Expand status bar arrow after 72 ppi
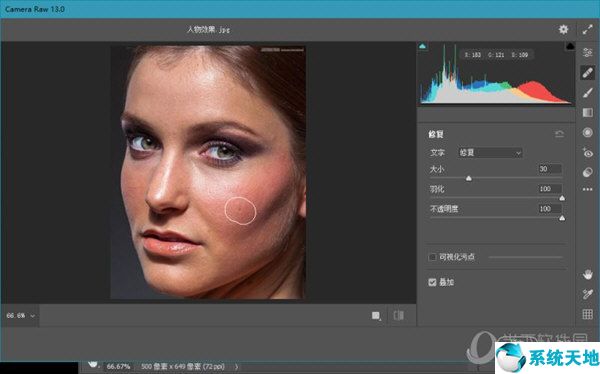The height and width of the screenshot is (374, 600). click(x=236, y=367)
